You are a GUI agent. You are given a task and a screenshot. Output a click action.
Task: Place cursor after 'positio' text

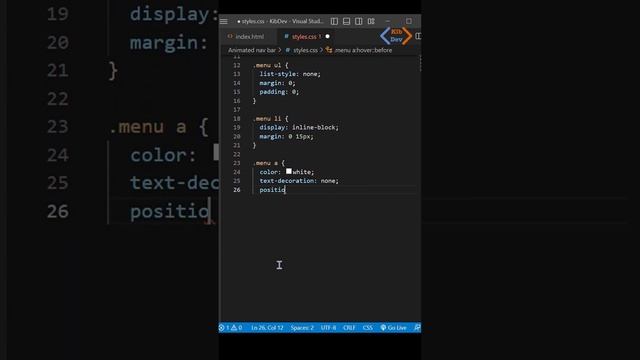[286, 190]
